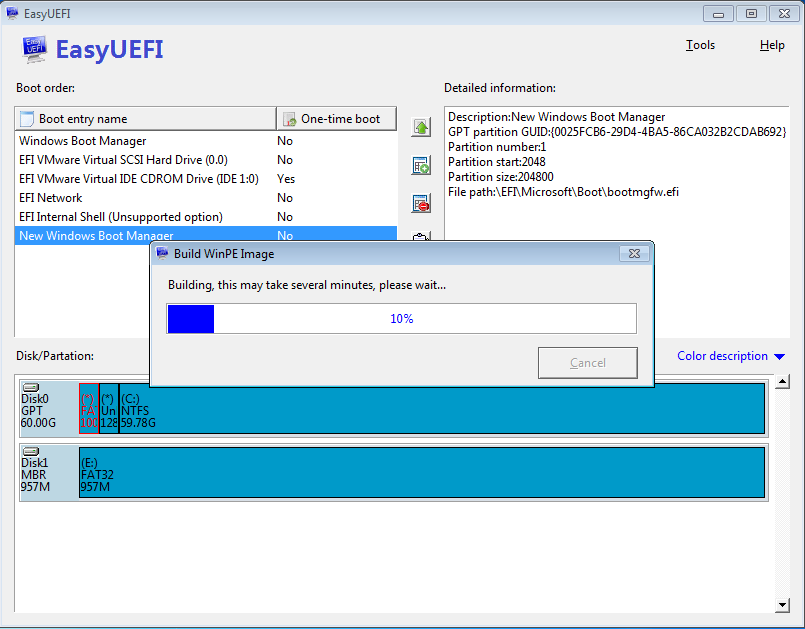
Task: Click the Build WinPE Image dialog icon
Action: (x=162, y=253)
